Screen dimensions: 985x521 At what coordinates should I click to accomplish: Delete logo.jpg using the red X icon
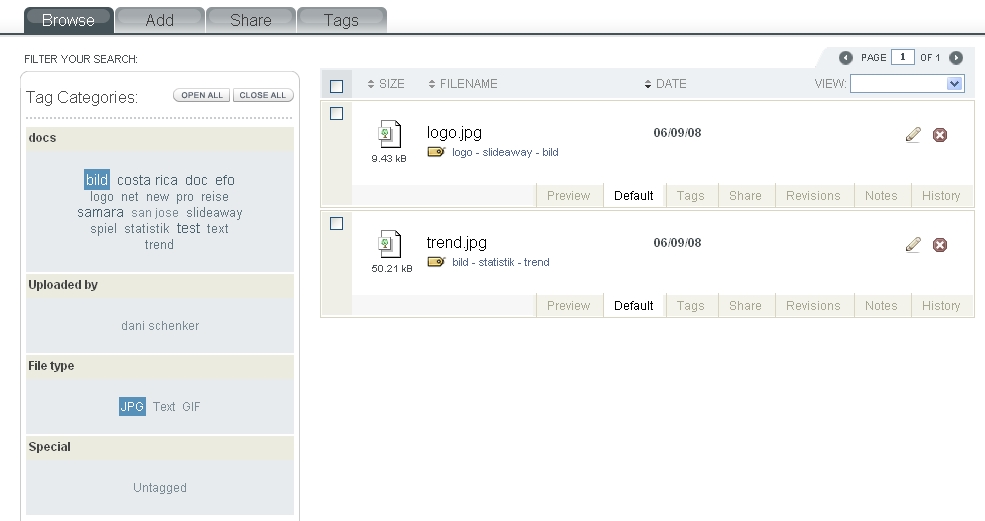coord(940,135)
